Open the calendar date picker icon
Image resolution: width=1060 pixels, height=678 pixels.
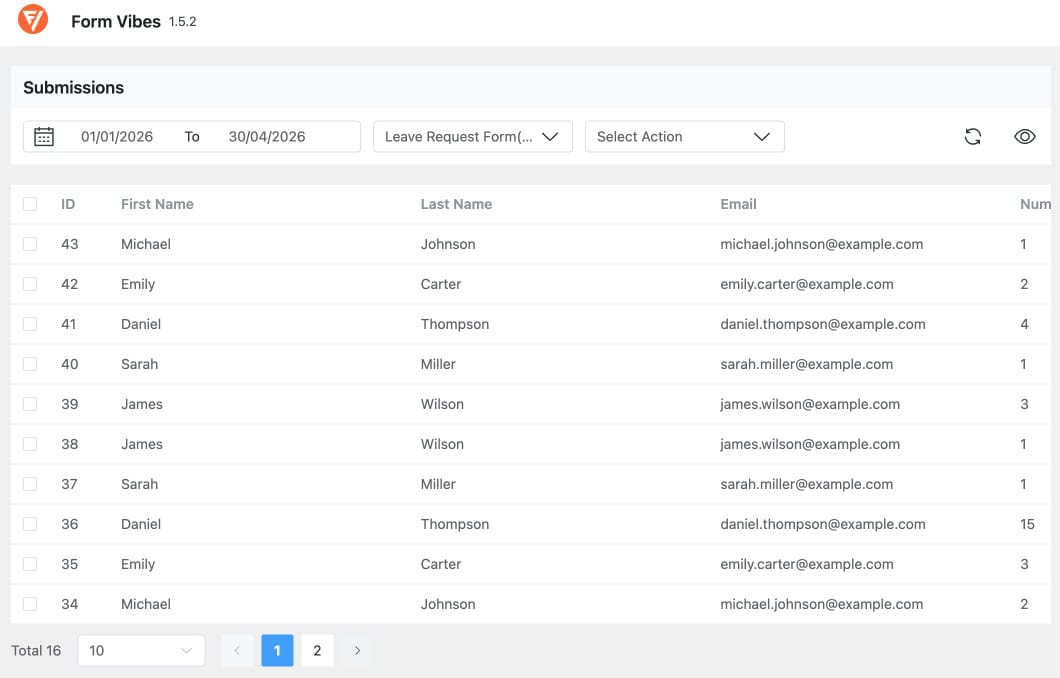point(44,137)
